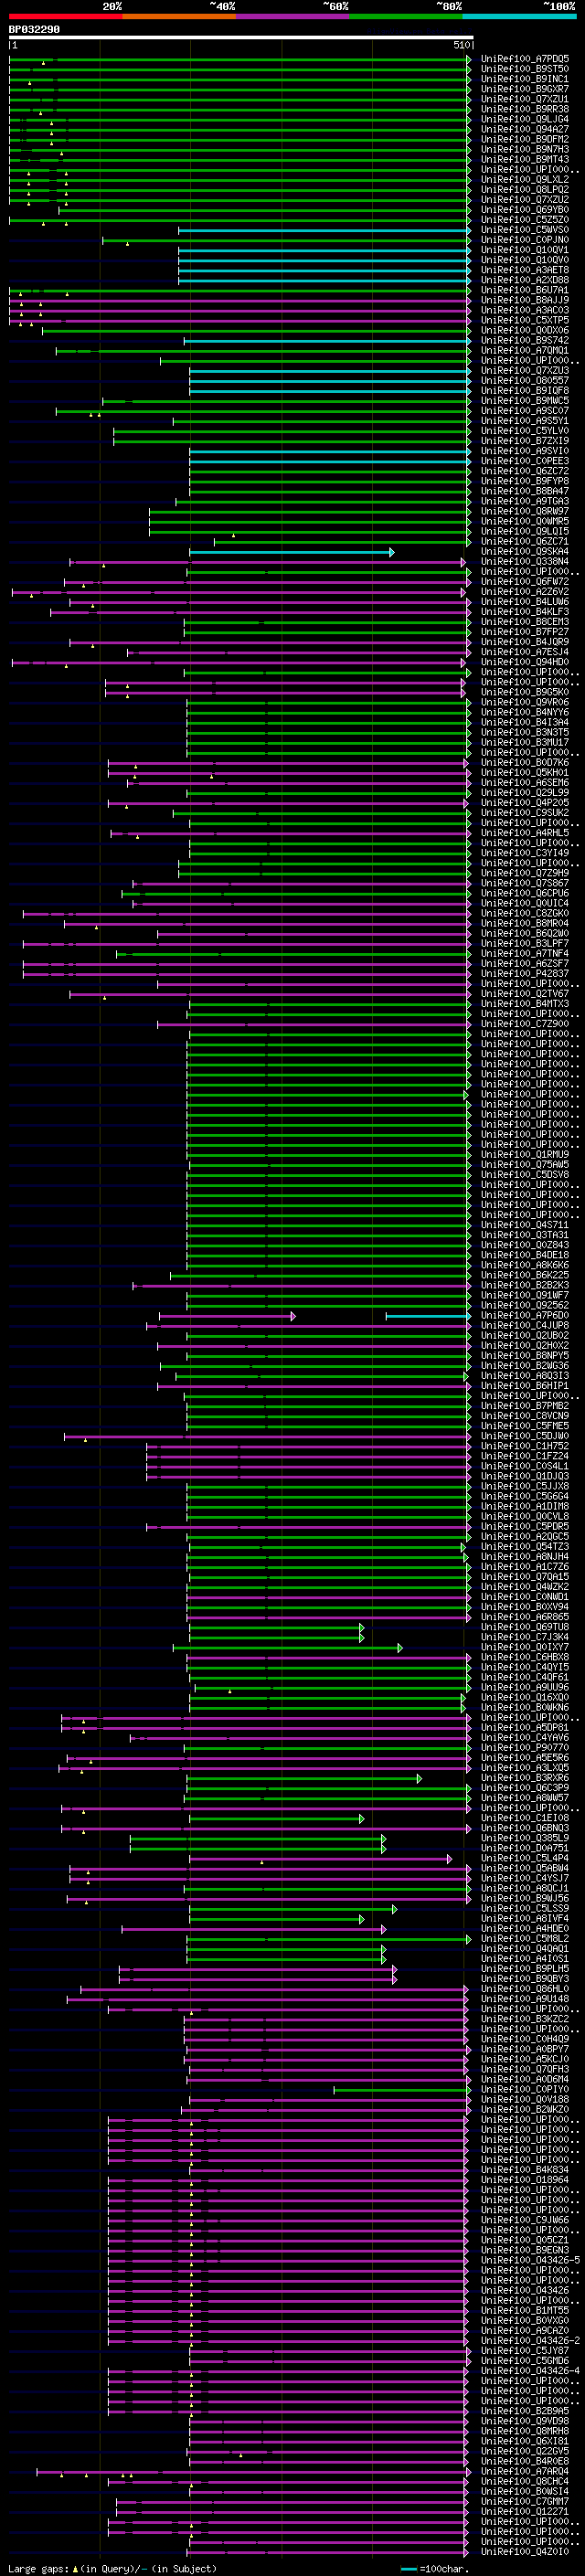Viewport: 585px width, 2576px height.
Task: Select UniRef100_B4NYY6 label
Action: 525,713
